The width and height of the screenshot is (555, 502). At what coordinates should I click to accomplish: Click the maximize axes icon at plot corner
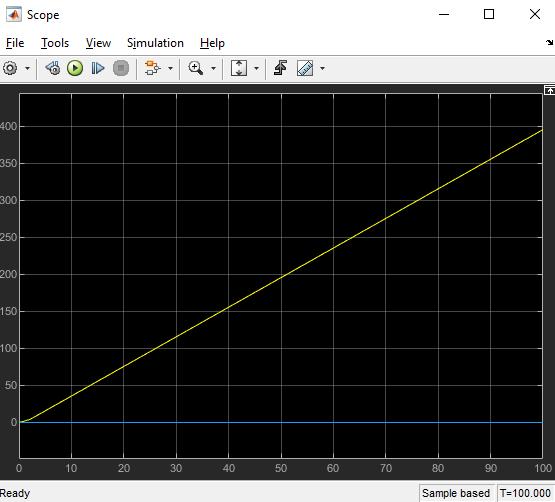549,90
